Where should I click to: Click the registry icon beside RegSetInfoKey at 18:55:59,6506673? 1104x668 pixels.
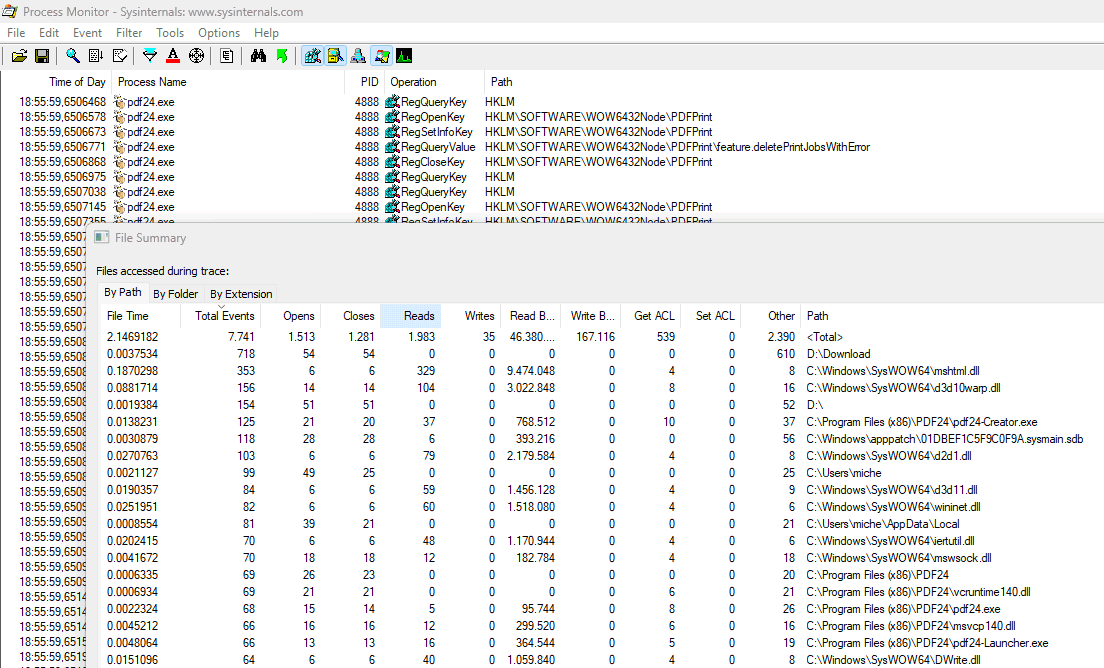tap(392, 132)
